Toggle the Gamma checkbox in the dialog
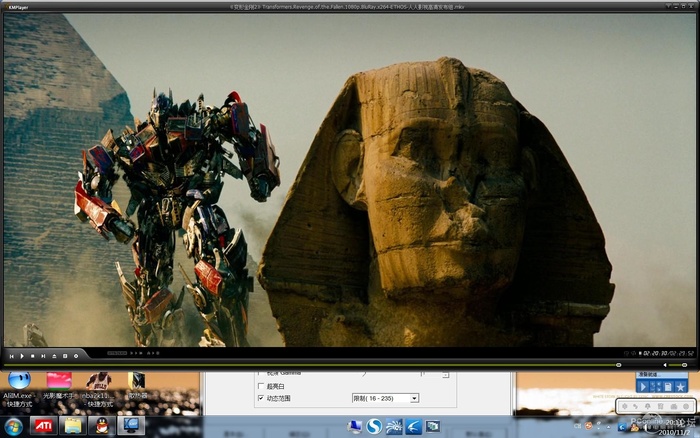The width and height of the screenshot is (700, 438). pos(262,373)
